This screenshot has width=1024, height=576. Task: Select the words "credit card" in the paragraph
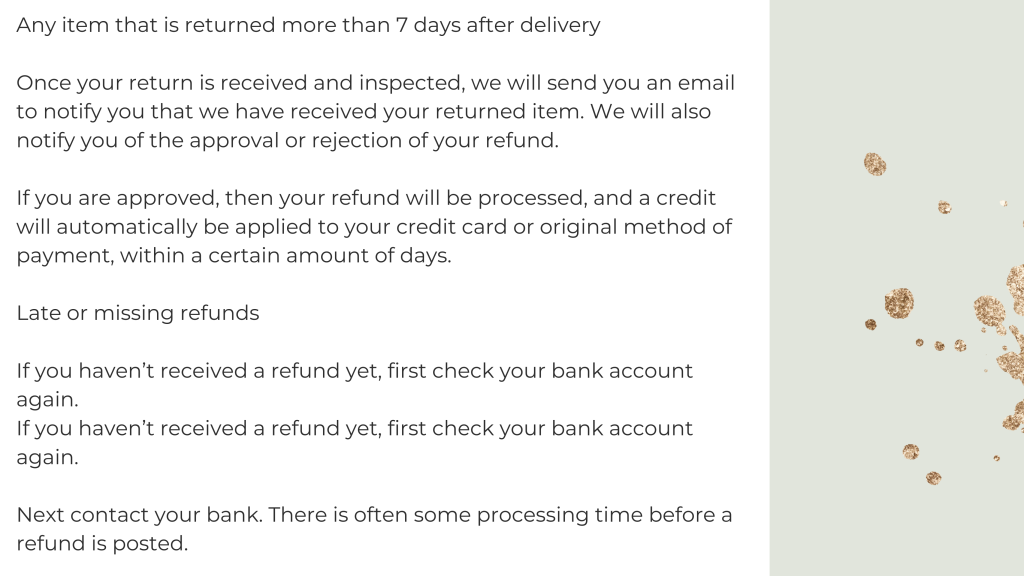[450, 227]
